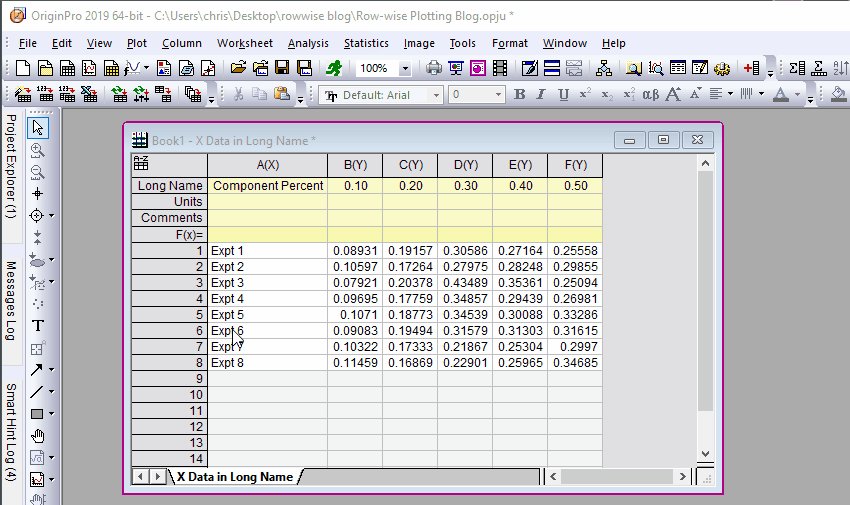The image size is (850, 505).
Task: Open the Plot menu
Action: click(x=137, y=43)
